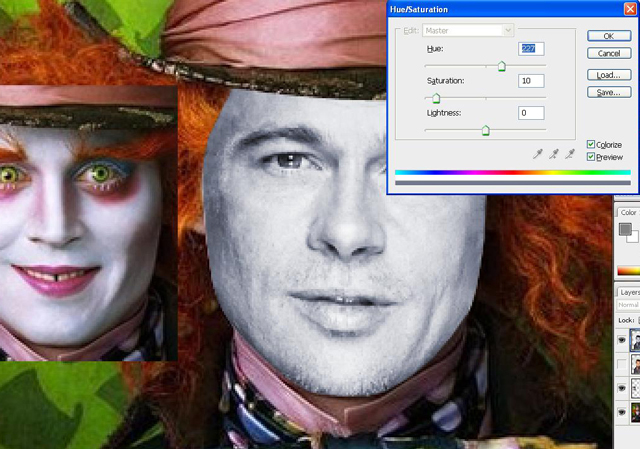The image size is (640, 449).
Task: Click the rainbow spectrum bar in the dialog
Action: (x=513, y=173)
